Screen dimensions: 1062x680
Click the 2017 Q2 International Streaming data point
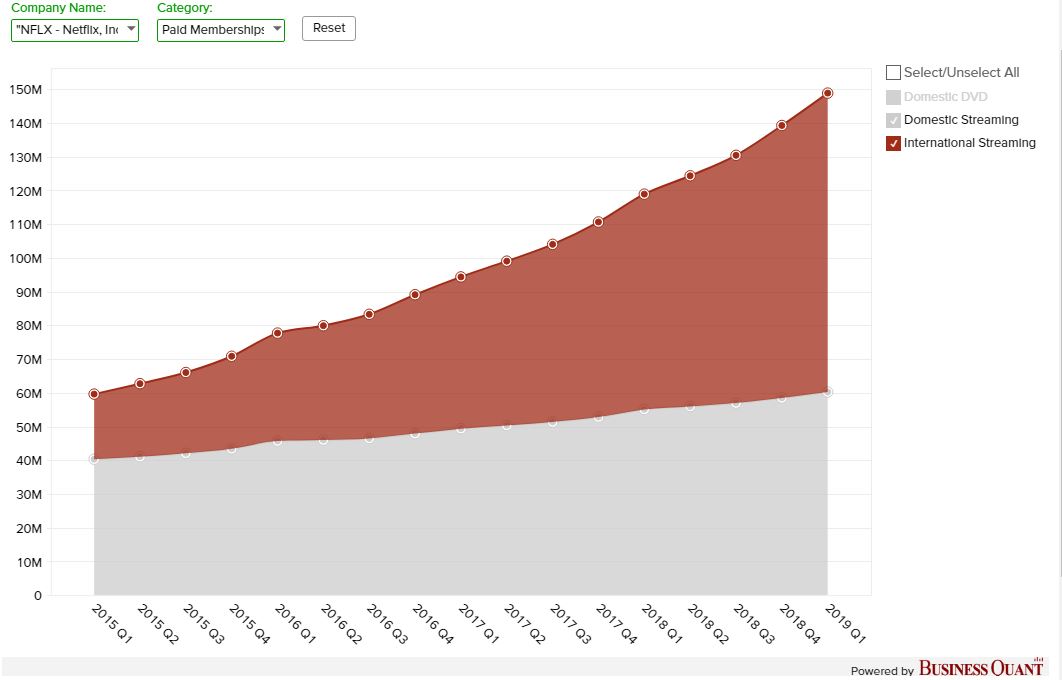click(507, 261)
